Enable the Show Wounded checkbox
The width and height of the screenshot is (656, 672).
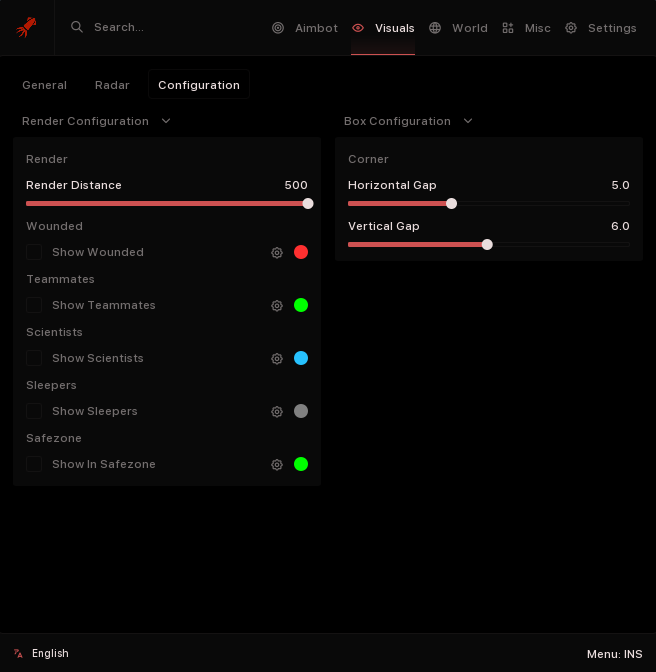[34, 252]
